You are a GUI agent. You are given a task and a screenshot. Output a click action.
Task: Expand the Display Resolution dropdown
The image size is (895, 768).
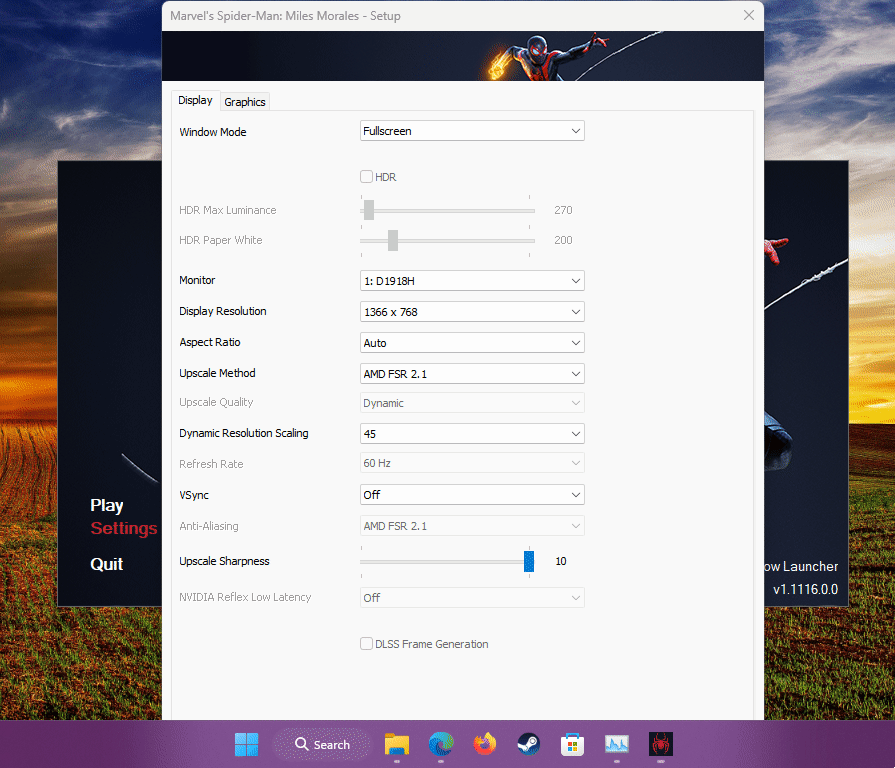472,312
